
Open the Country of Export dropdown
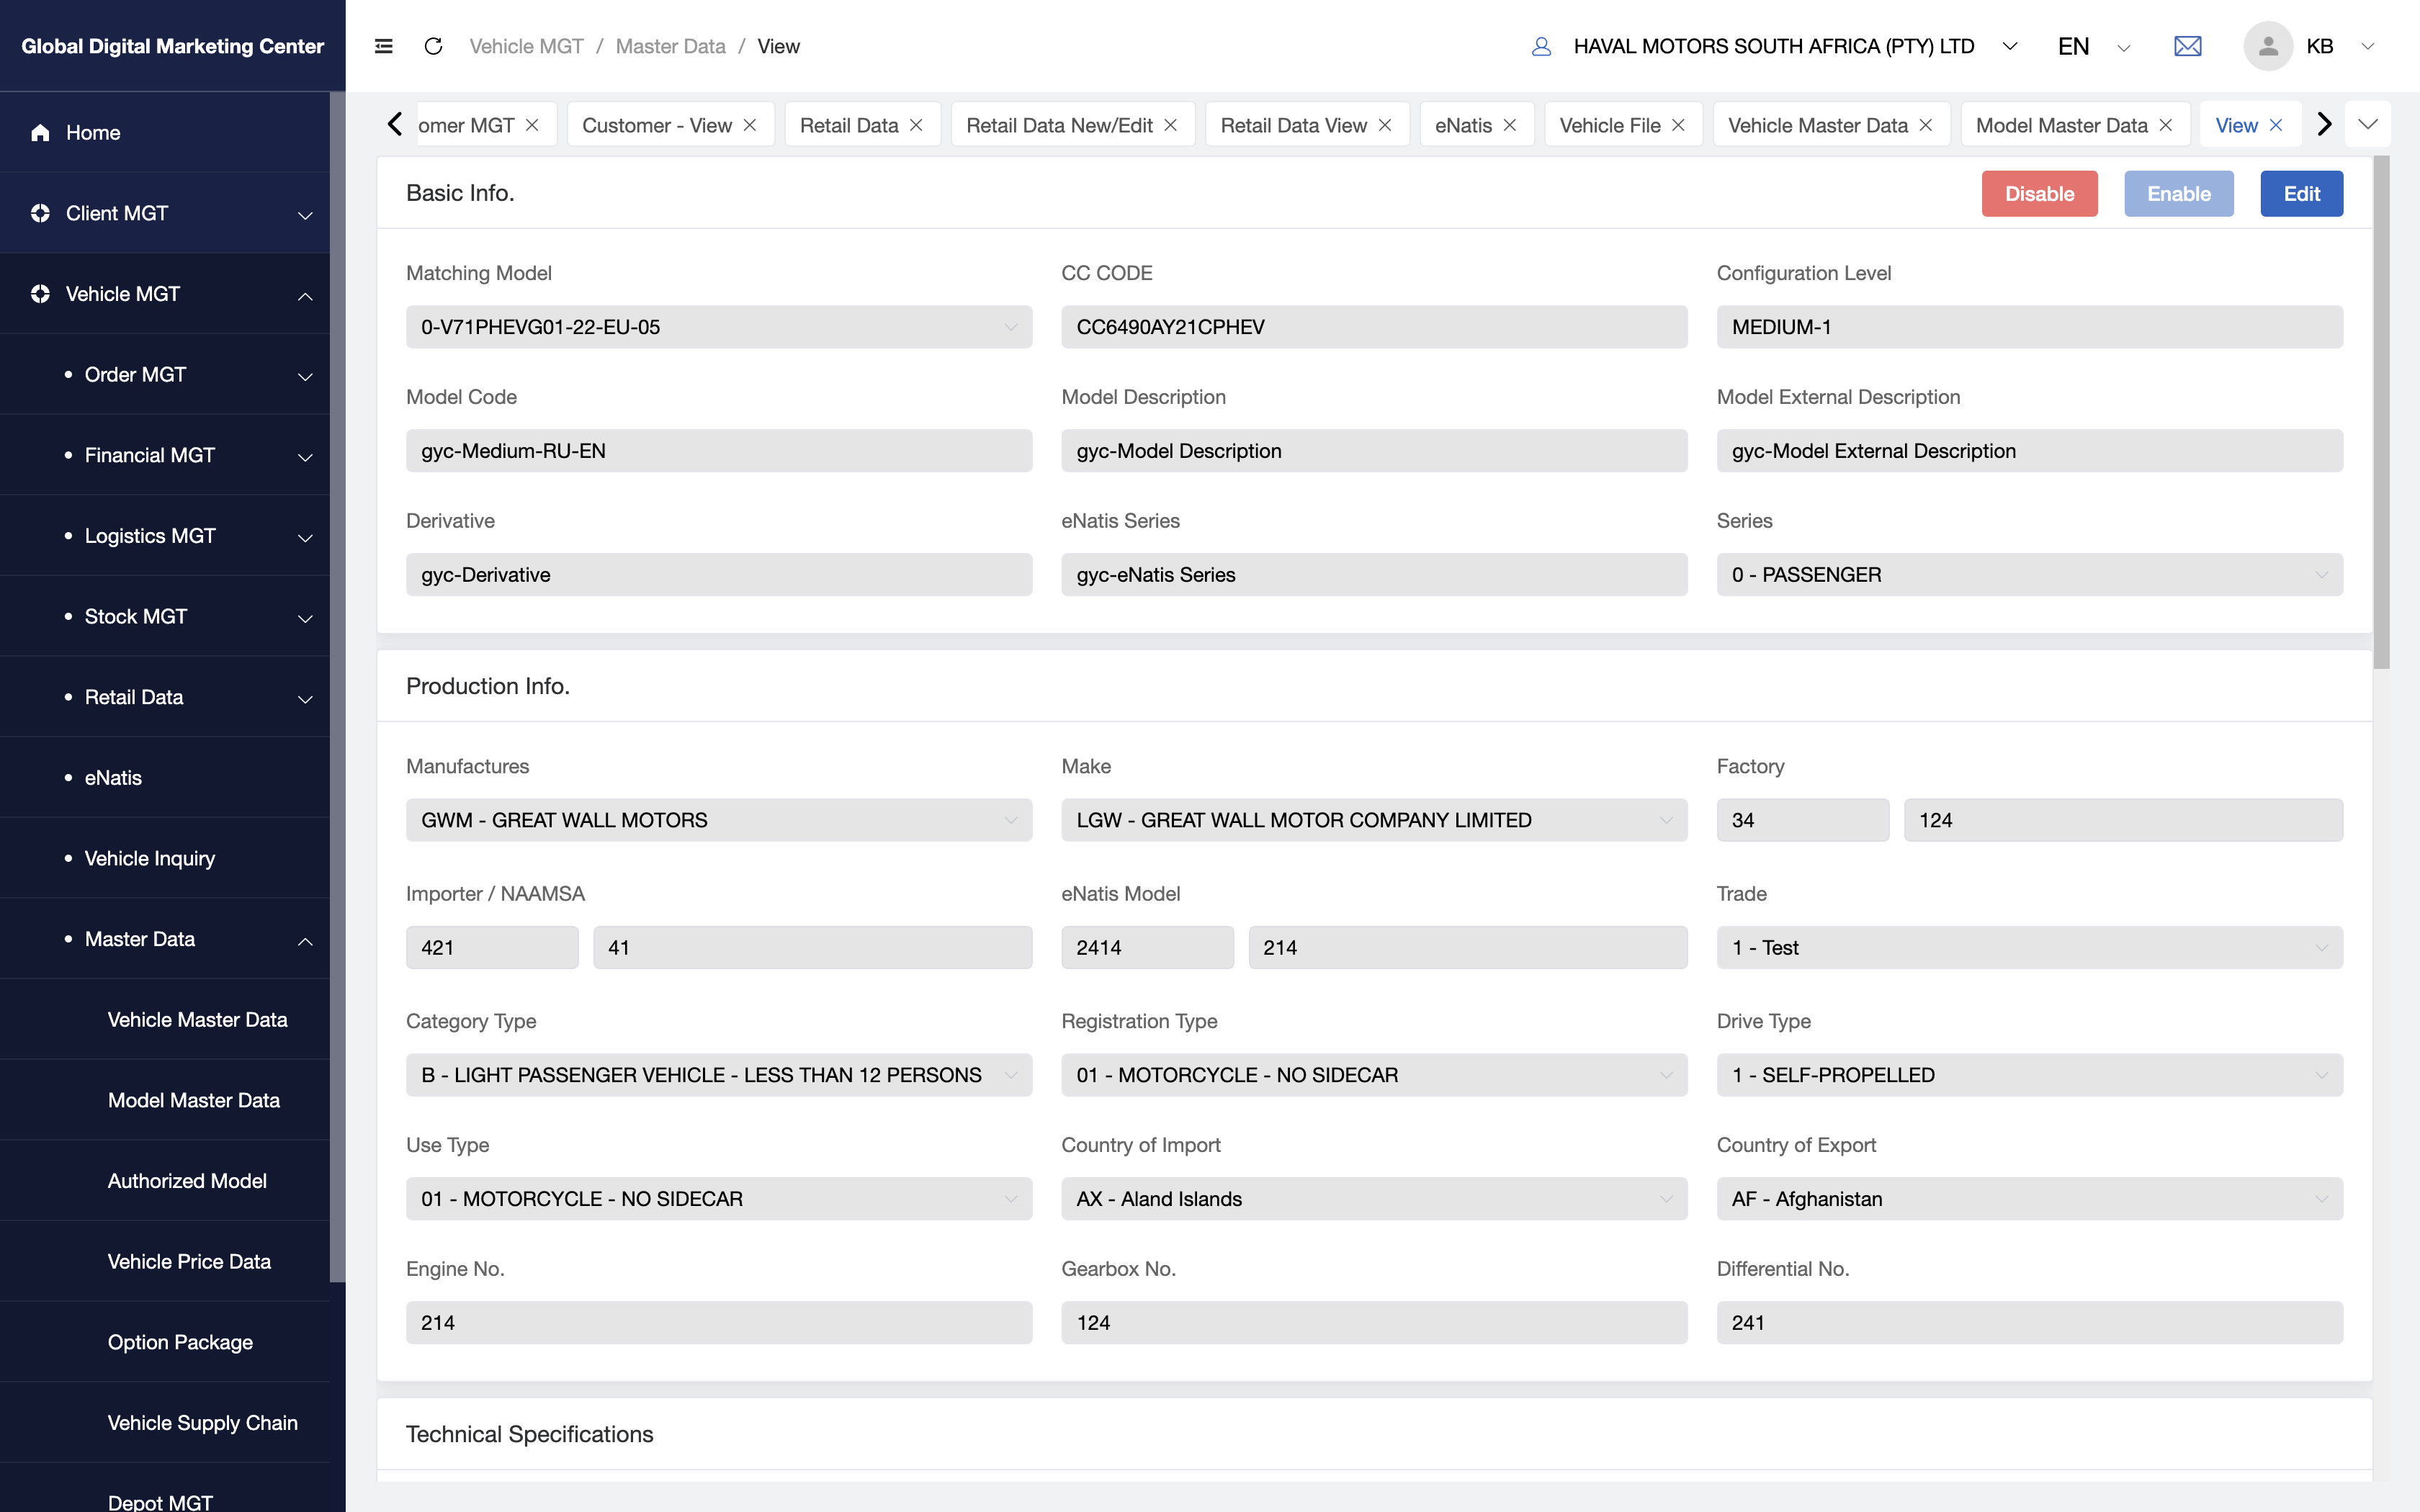(x=2029, y=1199)
